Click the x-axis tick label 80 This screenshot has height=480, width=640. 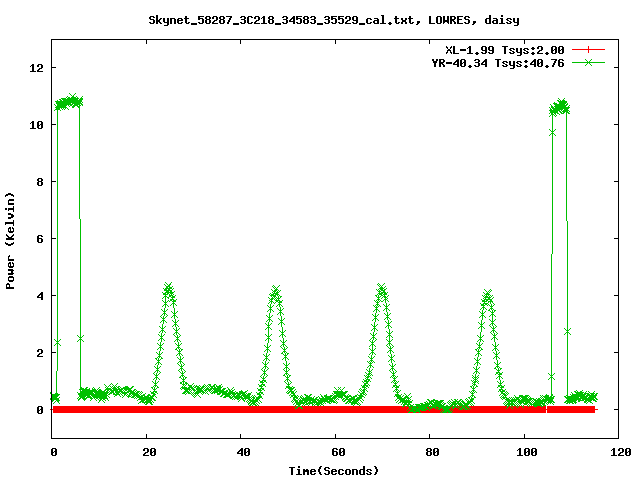(433, 452)
